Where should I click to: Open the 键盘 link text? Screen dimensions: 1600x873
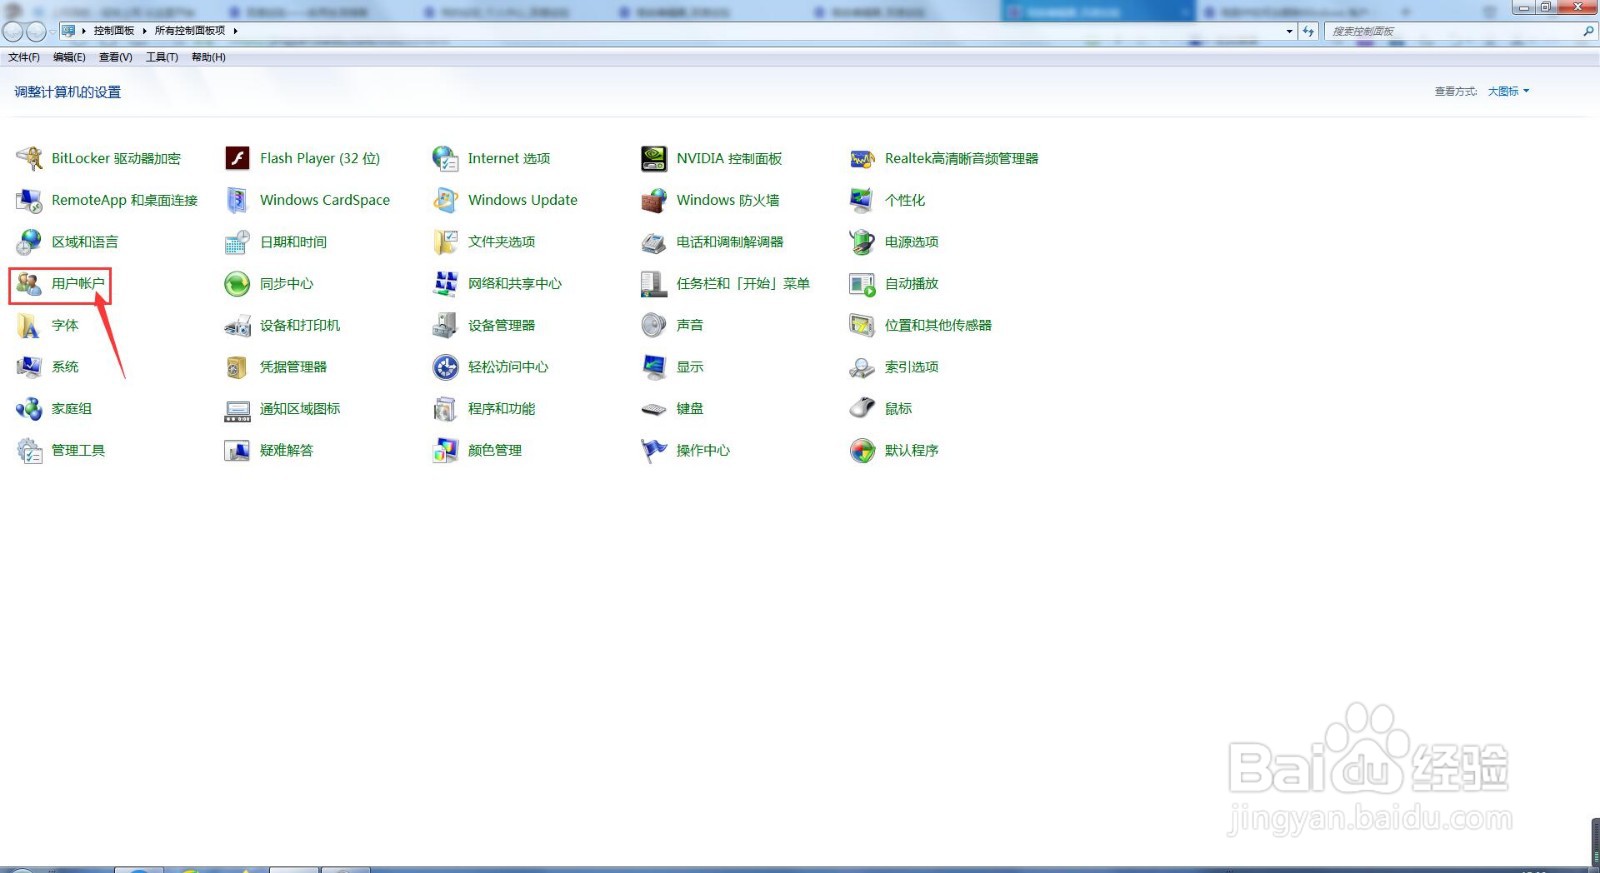[x=690, y=409]
